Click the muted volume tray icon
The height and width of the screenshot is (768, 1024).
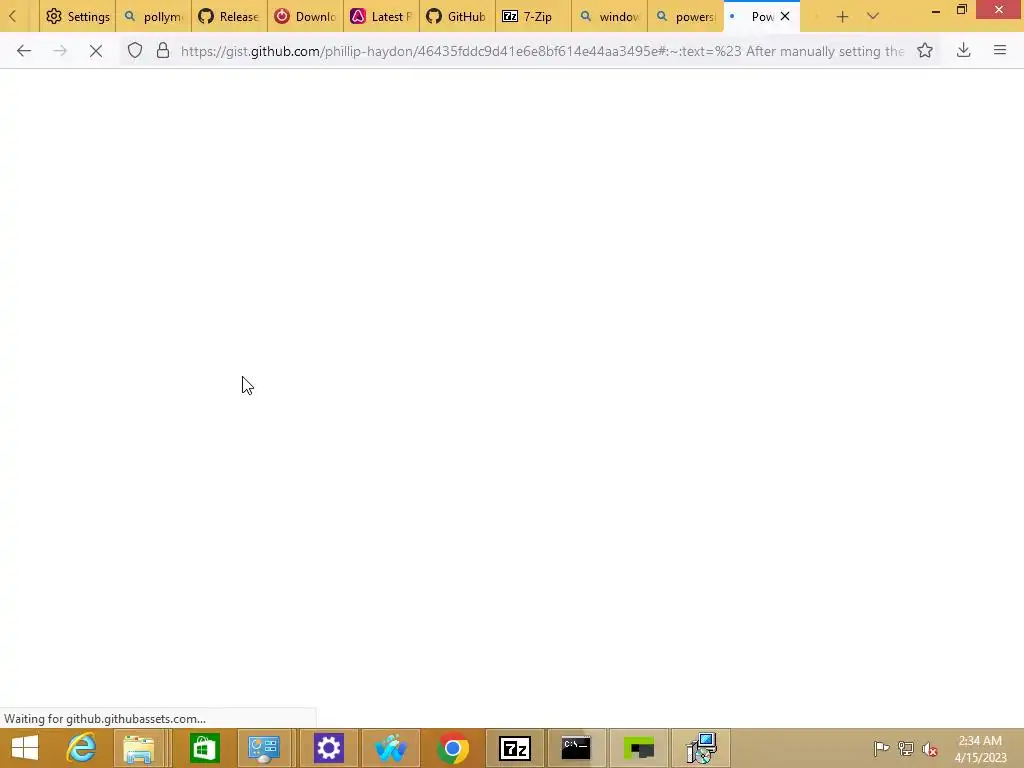930,749
